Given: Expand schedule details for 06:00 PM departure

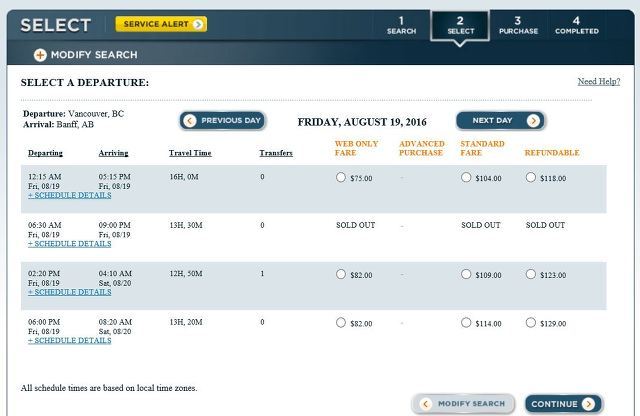Looking at the screenshot, I should [69, 341].
